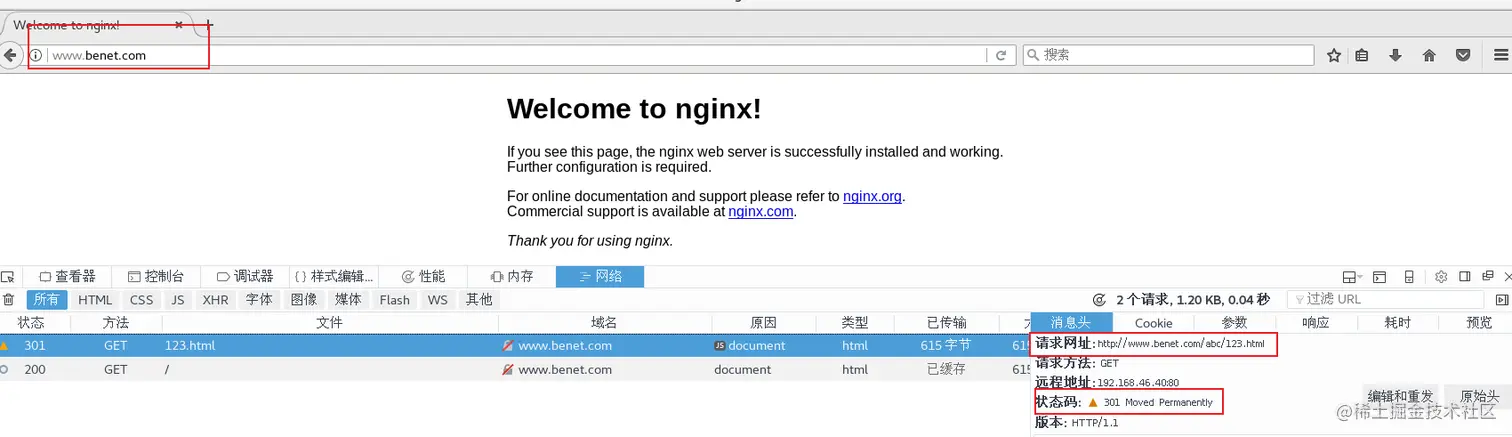Close the Welcome to nginx tab
The height and width of the screenshot is (437, 1512).
tap(178, 25)
